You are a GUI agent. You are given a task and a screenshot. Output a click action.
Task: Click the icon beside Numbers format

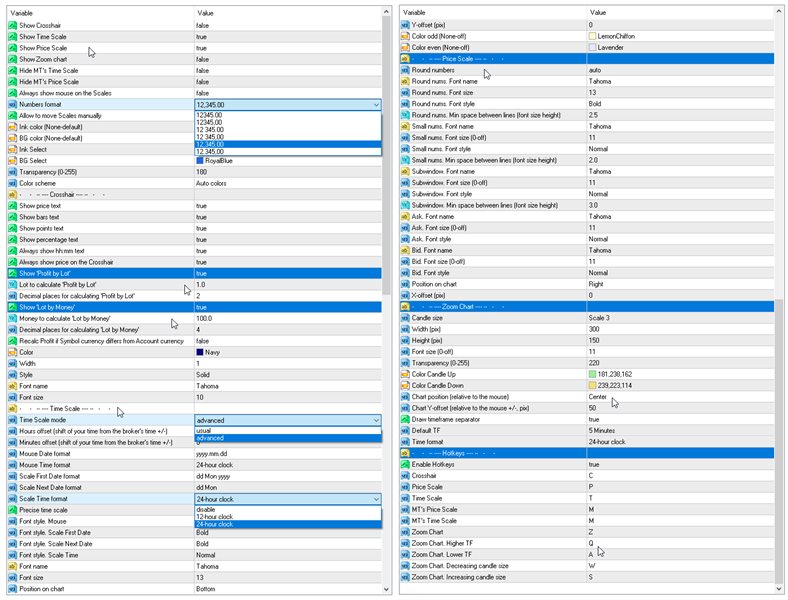13,105
